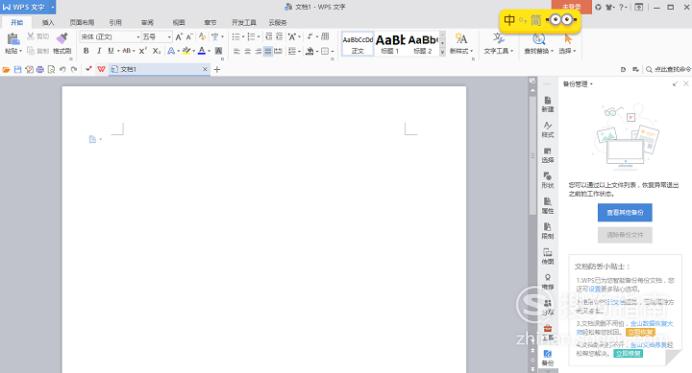Add a new document tab with plus
Screen dimensions: 692x373
217,69
